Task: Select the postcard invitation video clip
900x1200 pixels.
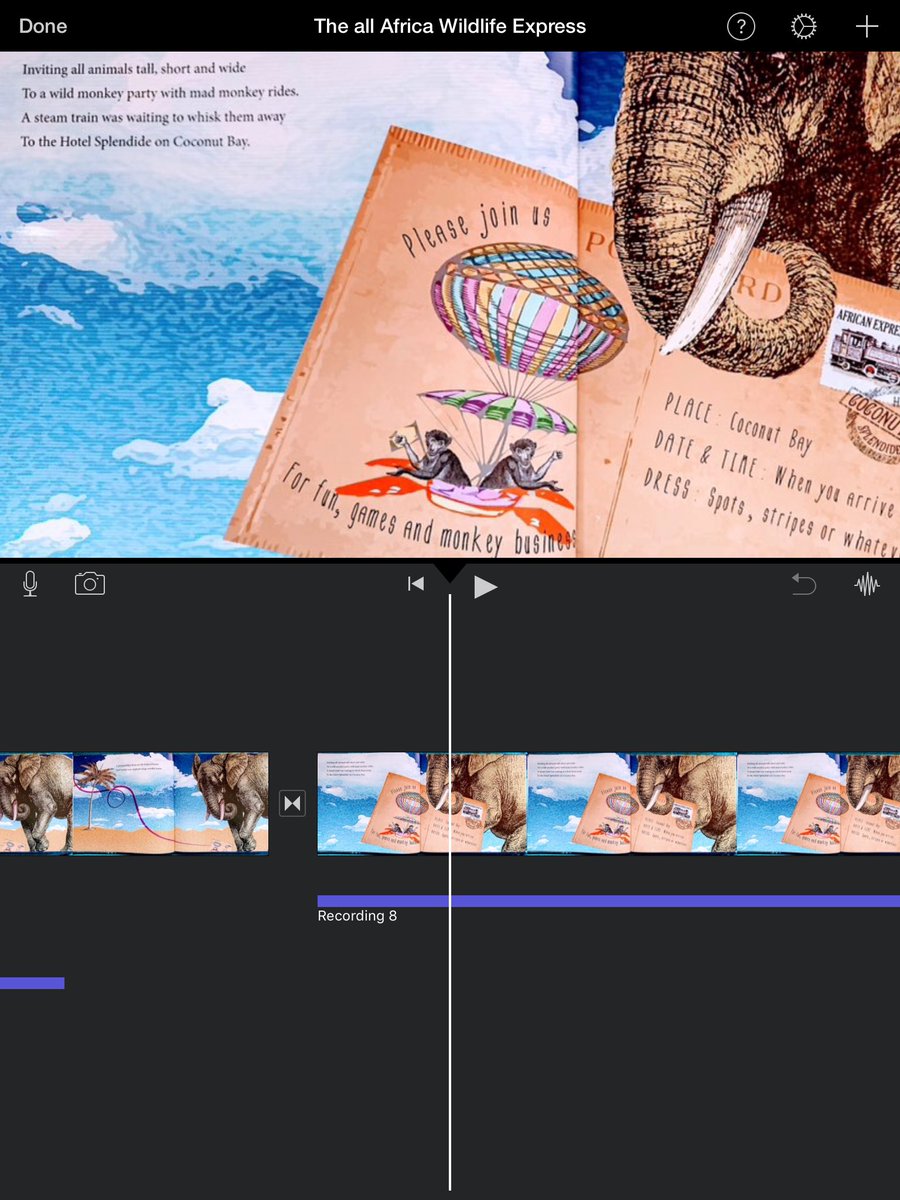Action: [608, 803]
